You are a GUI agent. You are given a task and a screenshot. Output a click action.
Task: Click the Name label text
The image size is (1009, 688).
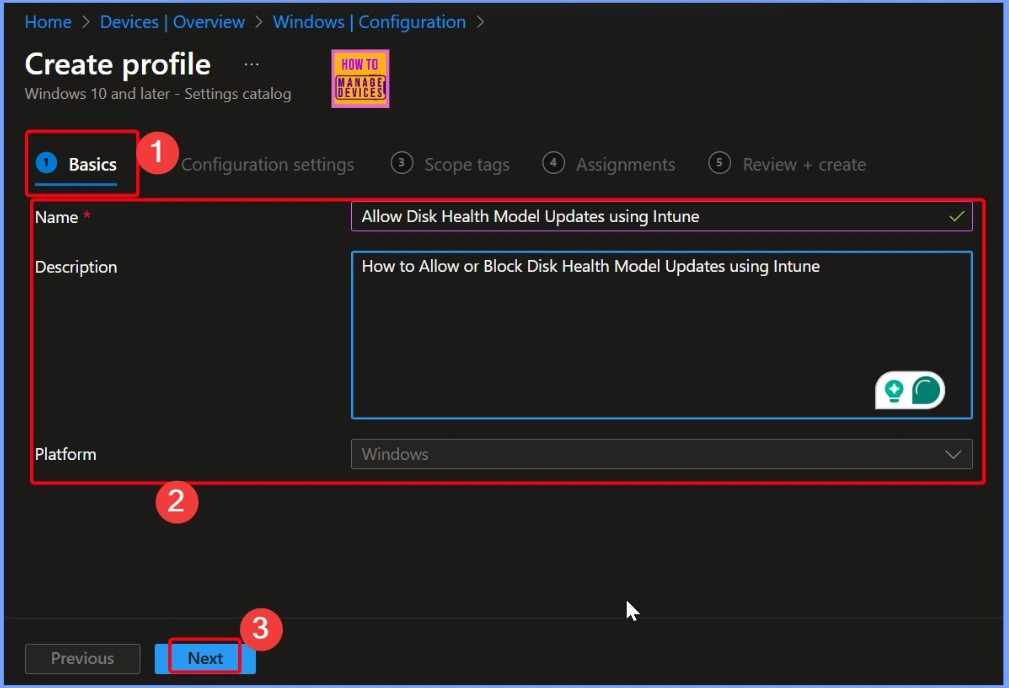click(x=57, y=218)
